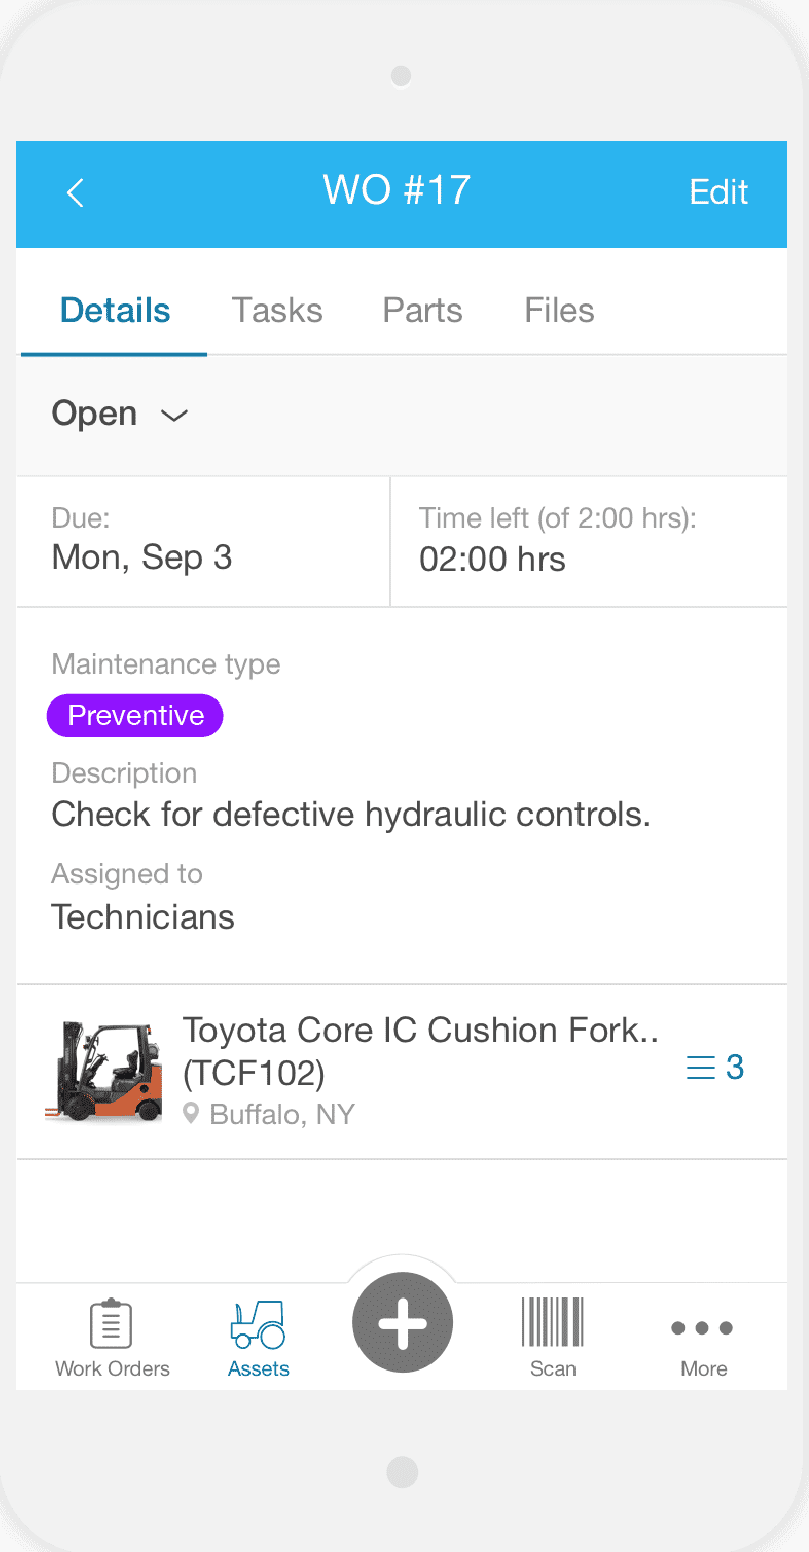
Task: Tap the location pin near Buffalo, NY
Action: pyautogui.click(x=192, y=1114)
